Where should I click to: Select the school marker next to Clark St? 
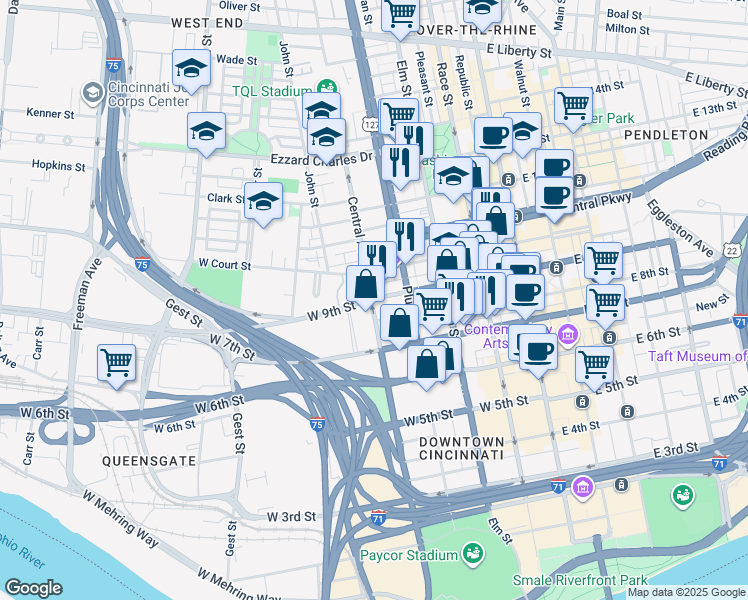[263, 202]
